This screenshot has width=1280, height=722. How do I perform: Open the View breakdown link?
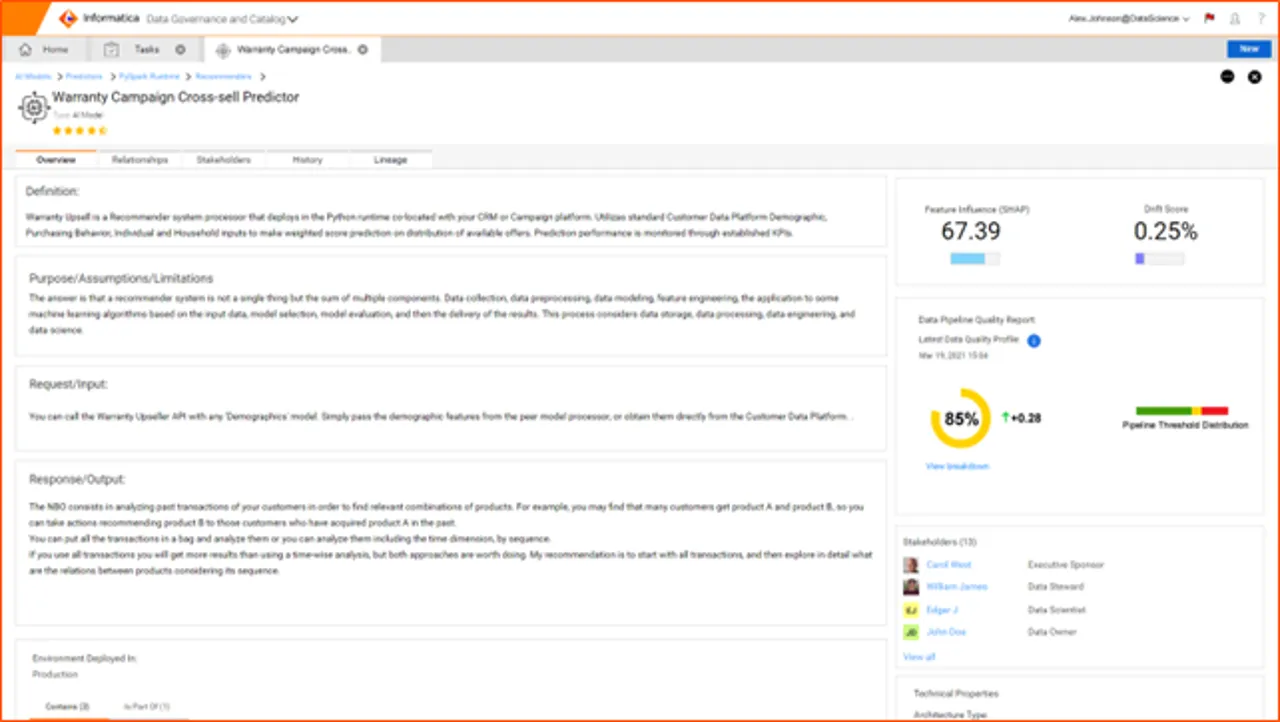[958, 466]
